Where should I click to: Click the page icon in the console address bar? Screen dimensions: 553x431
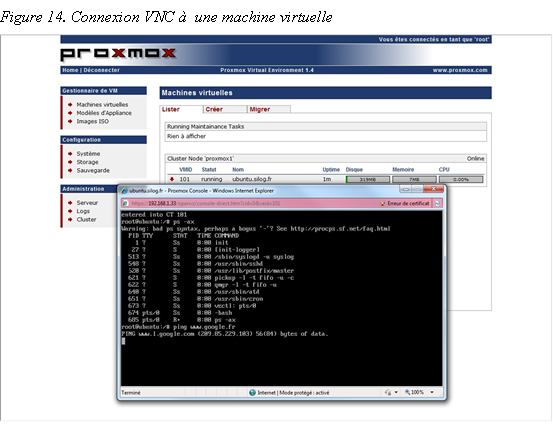click(125, 204)
